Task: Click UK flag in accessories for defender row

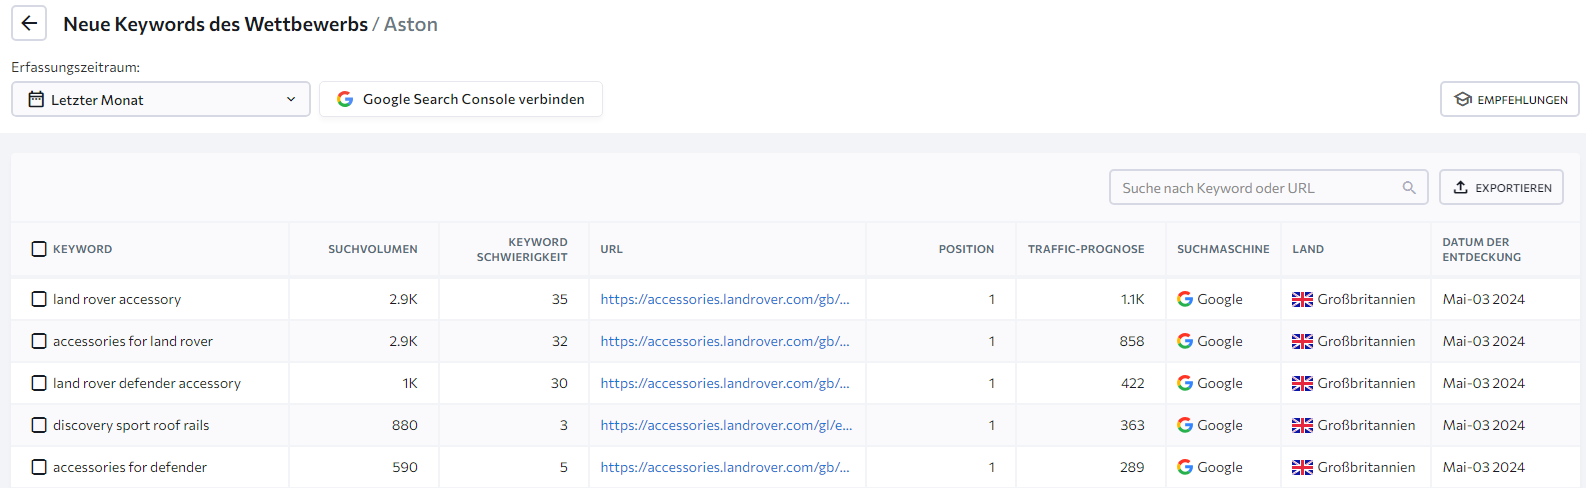Action: pos(1302,467)
